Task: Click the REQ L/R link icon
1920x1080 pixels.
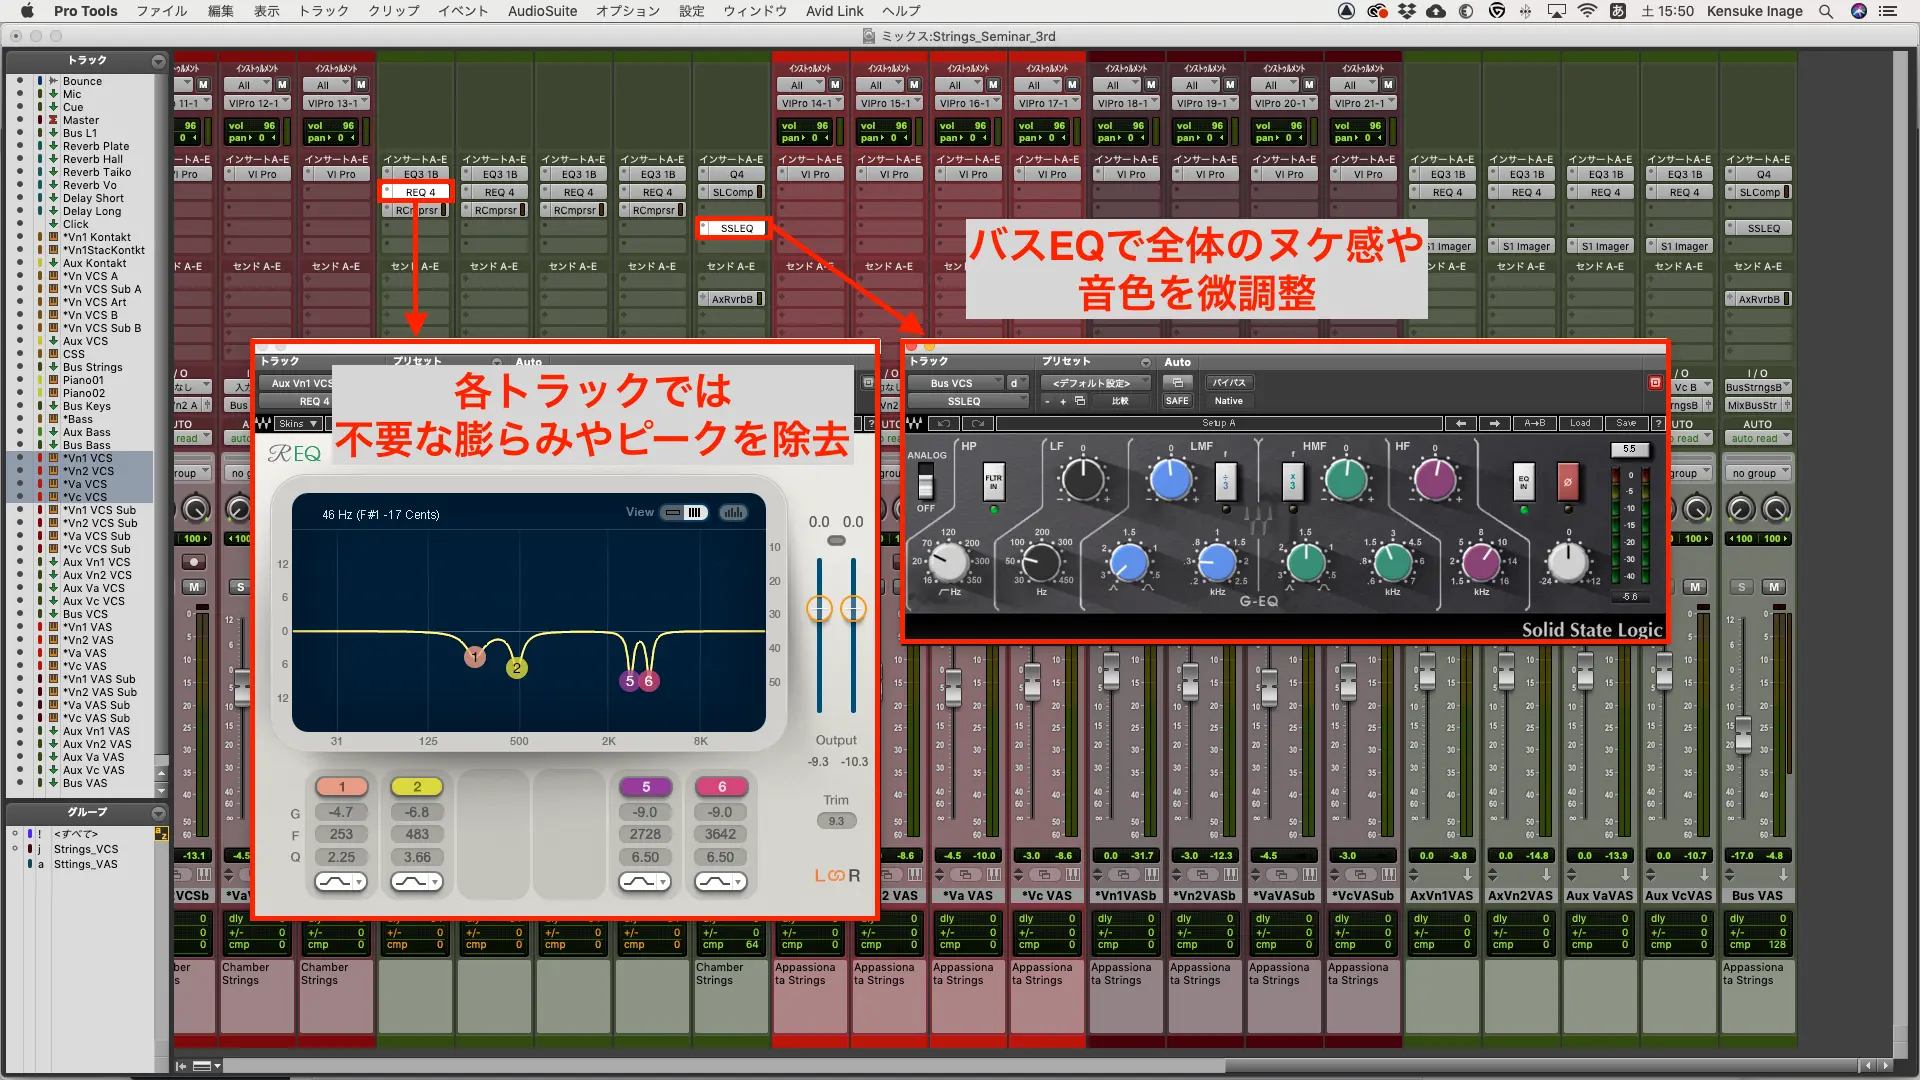Action: click(x=837, y=876)
